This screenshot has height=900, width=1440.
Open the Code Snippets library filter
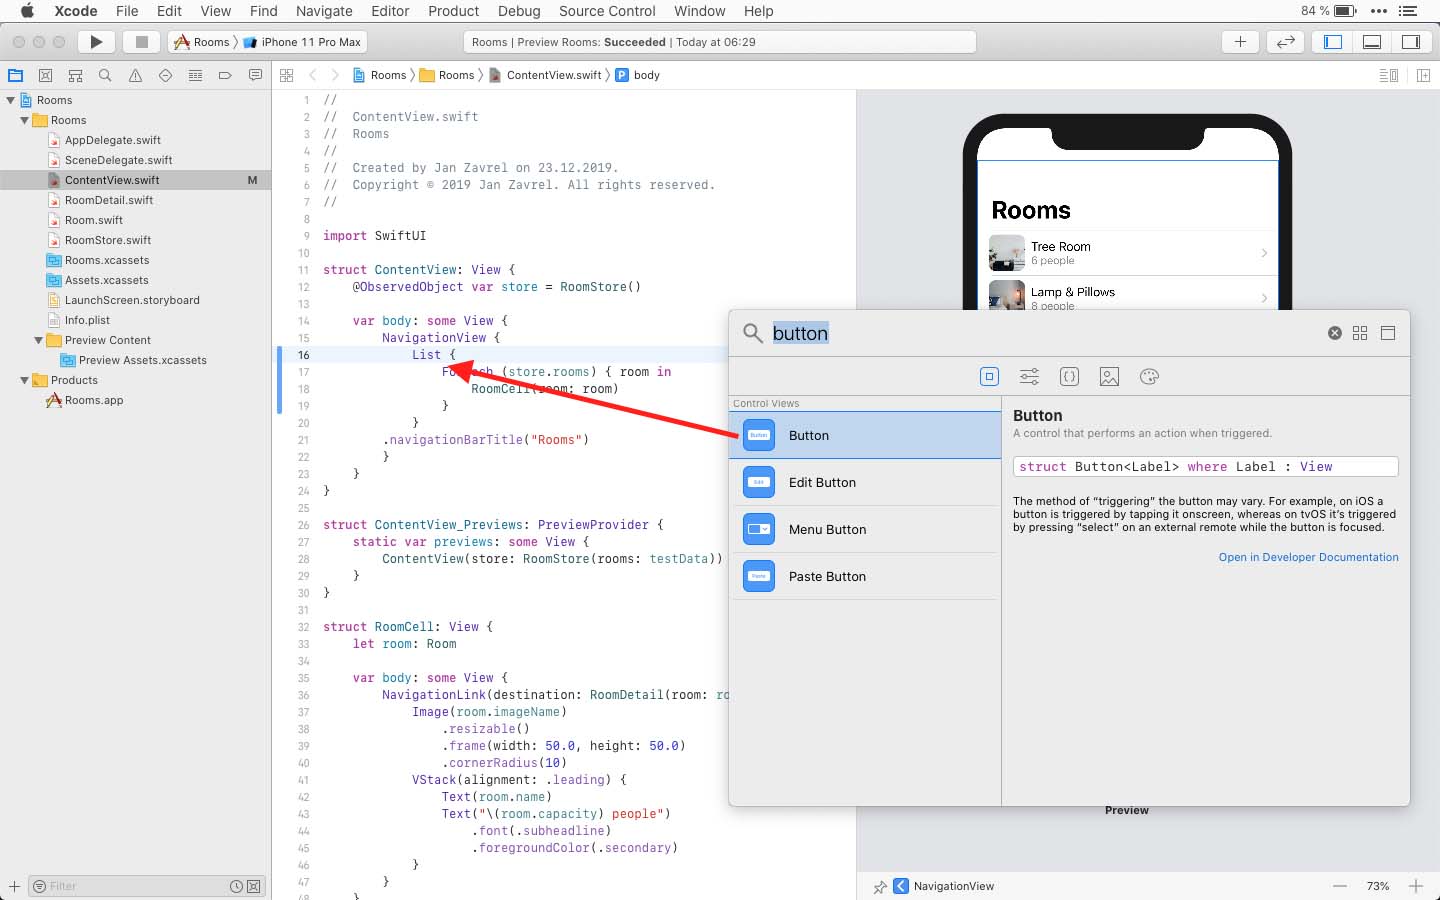1069,376
